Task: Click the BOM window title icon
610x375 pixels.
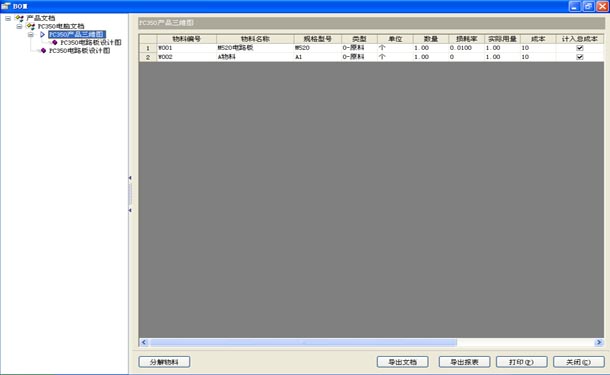Action: pyautogui.click(x=6, y=6)
